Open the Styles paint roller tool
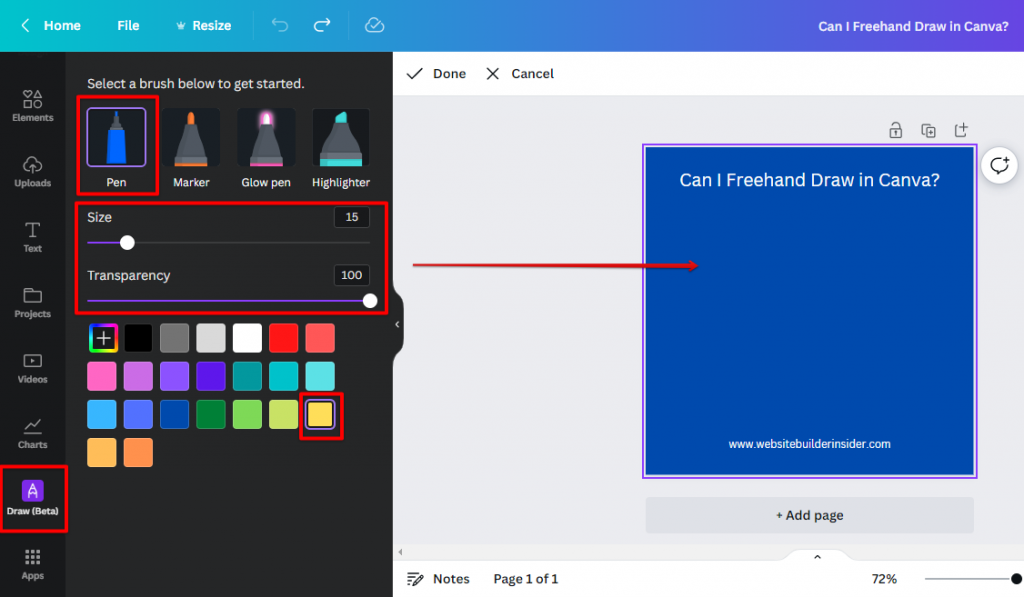Image resolution: width=1024 pixels, height=597 pixels. coord(374,25)
